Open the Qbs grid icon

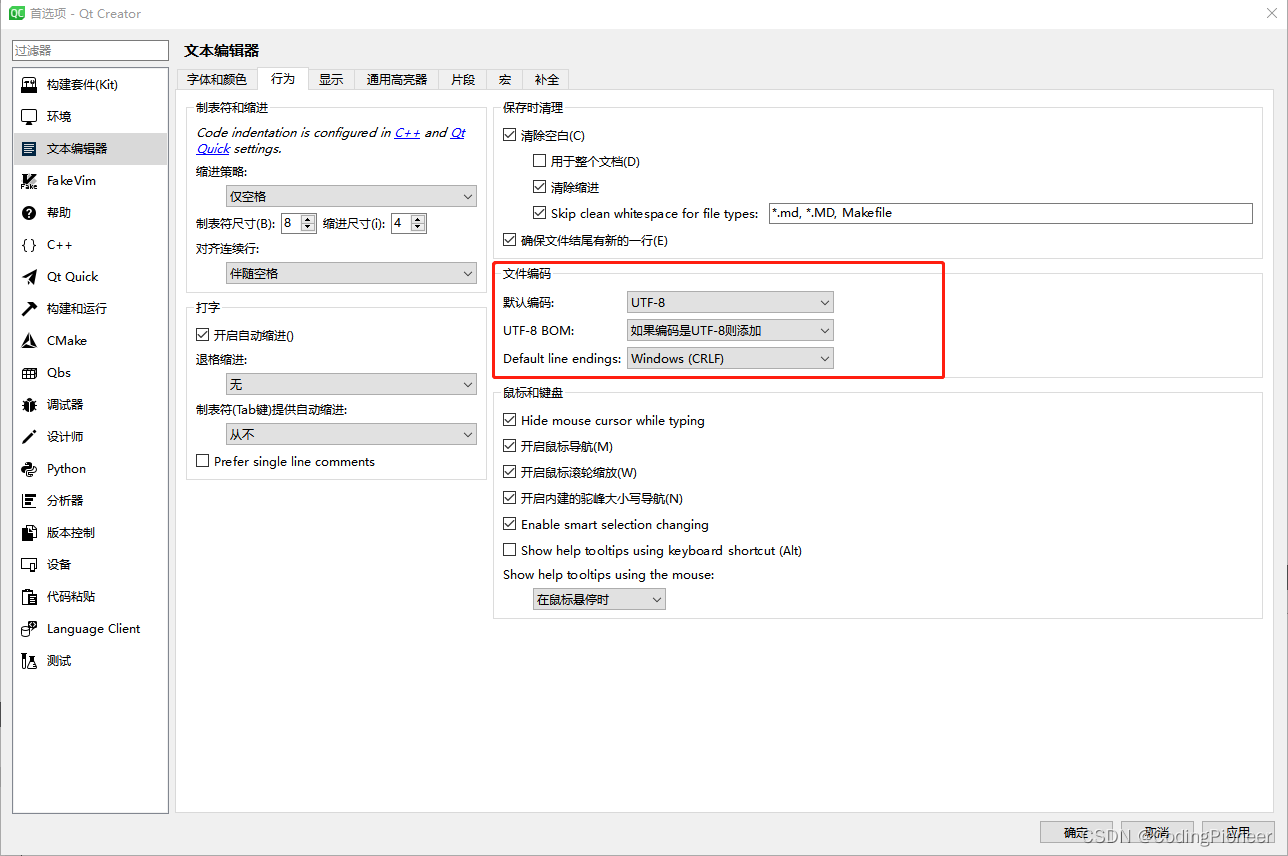[x=29, y=373]
